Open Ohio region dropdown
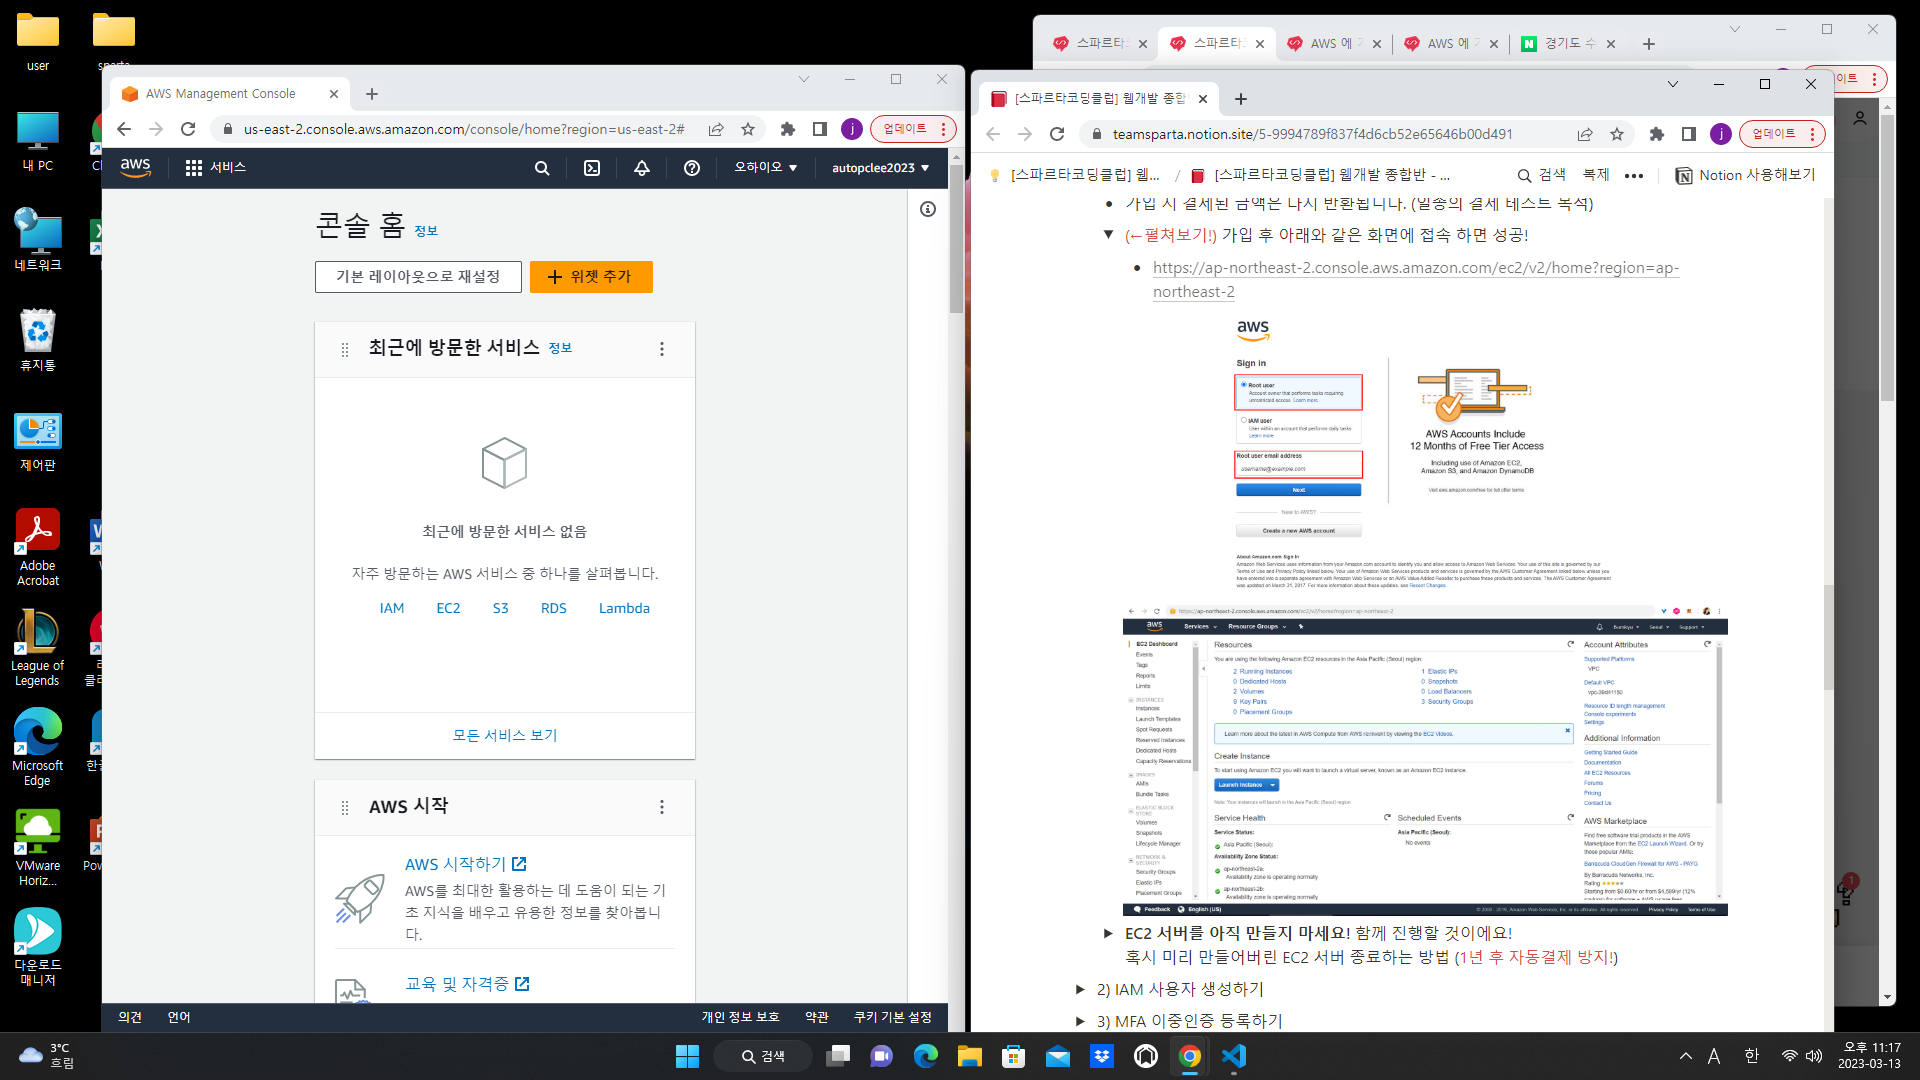 [766, 168]
